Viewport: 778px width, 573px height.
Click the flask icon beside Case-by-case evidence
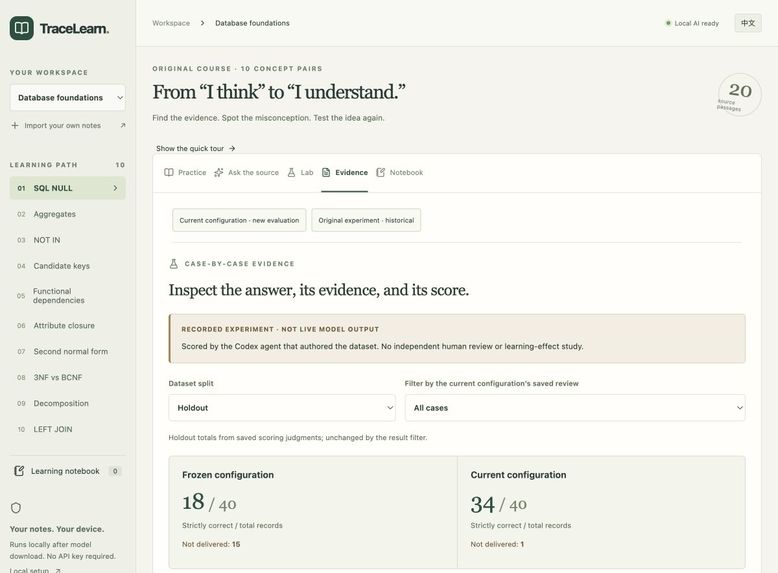coord(174,263)
